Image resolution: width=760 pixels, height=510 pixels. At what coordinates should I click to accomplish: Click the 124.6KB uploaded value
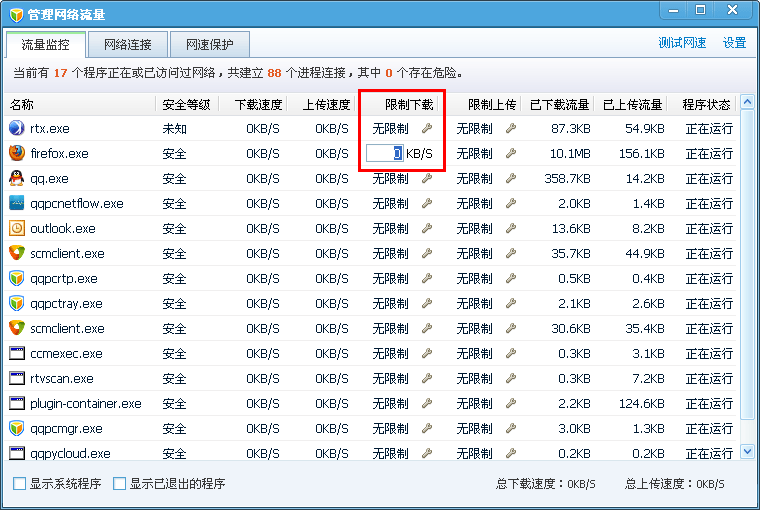(x=641, y=403)
